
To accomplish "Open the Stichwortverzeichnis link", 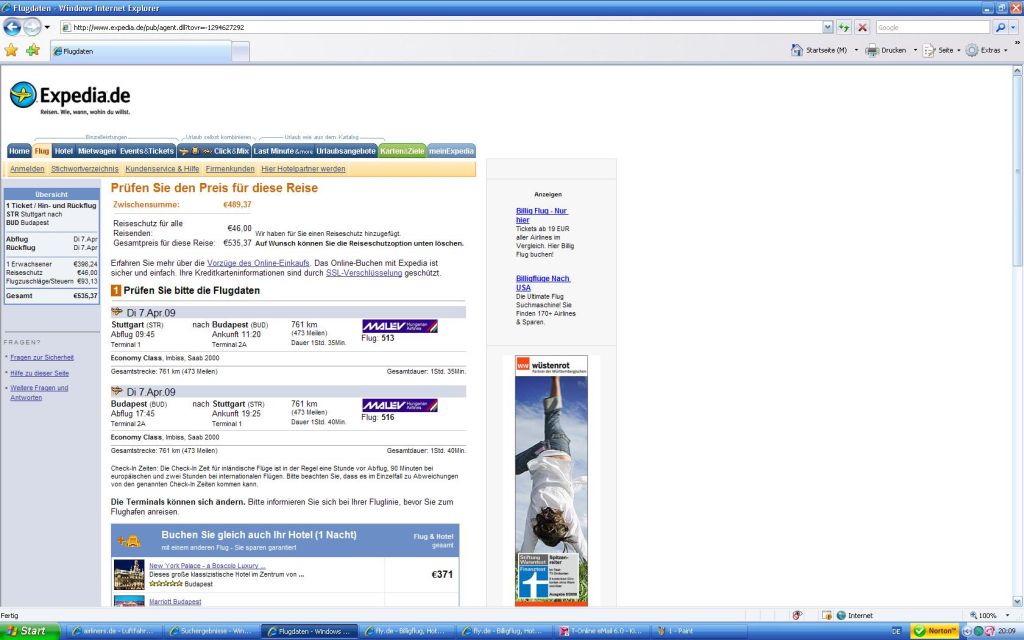I will 85,168.
